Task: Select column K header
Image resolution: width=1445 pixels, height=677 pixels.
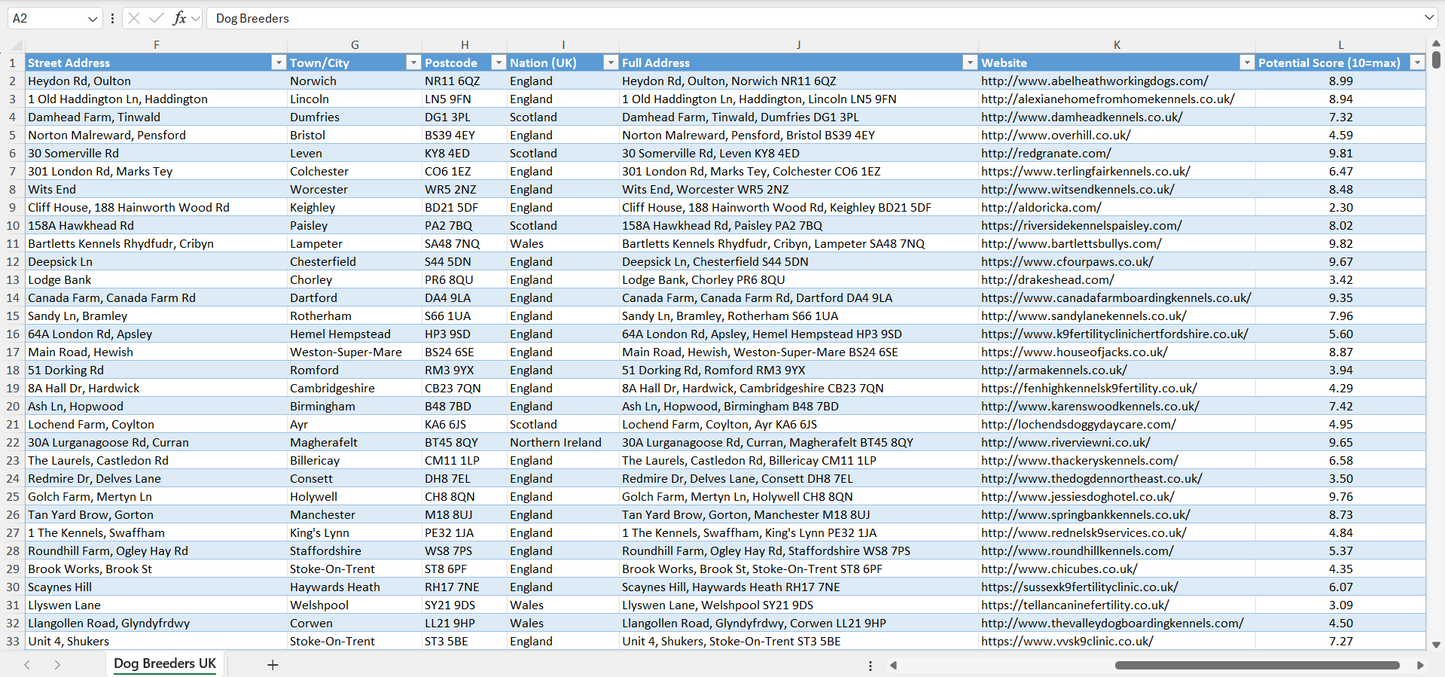Action: tap(1116, 45)
